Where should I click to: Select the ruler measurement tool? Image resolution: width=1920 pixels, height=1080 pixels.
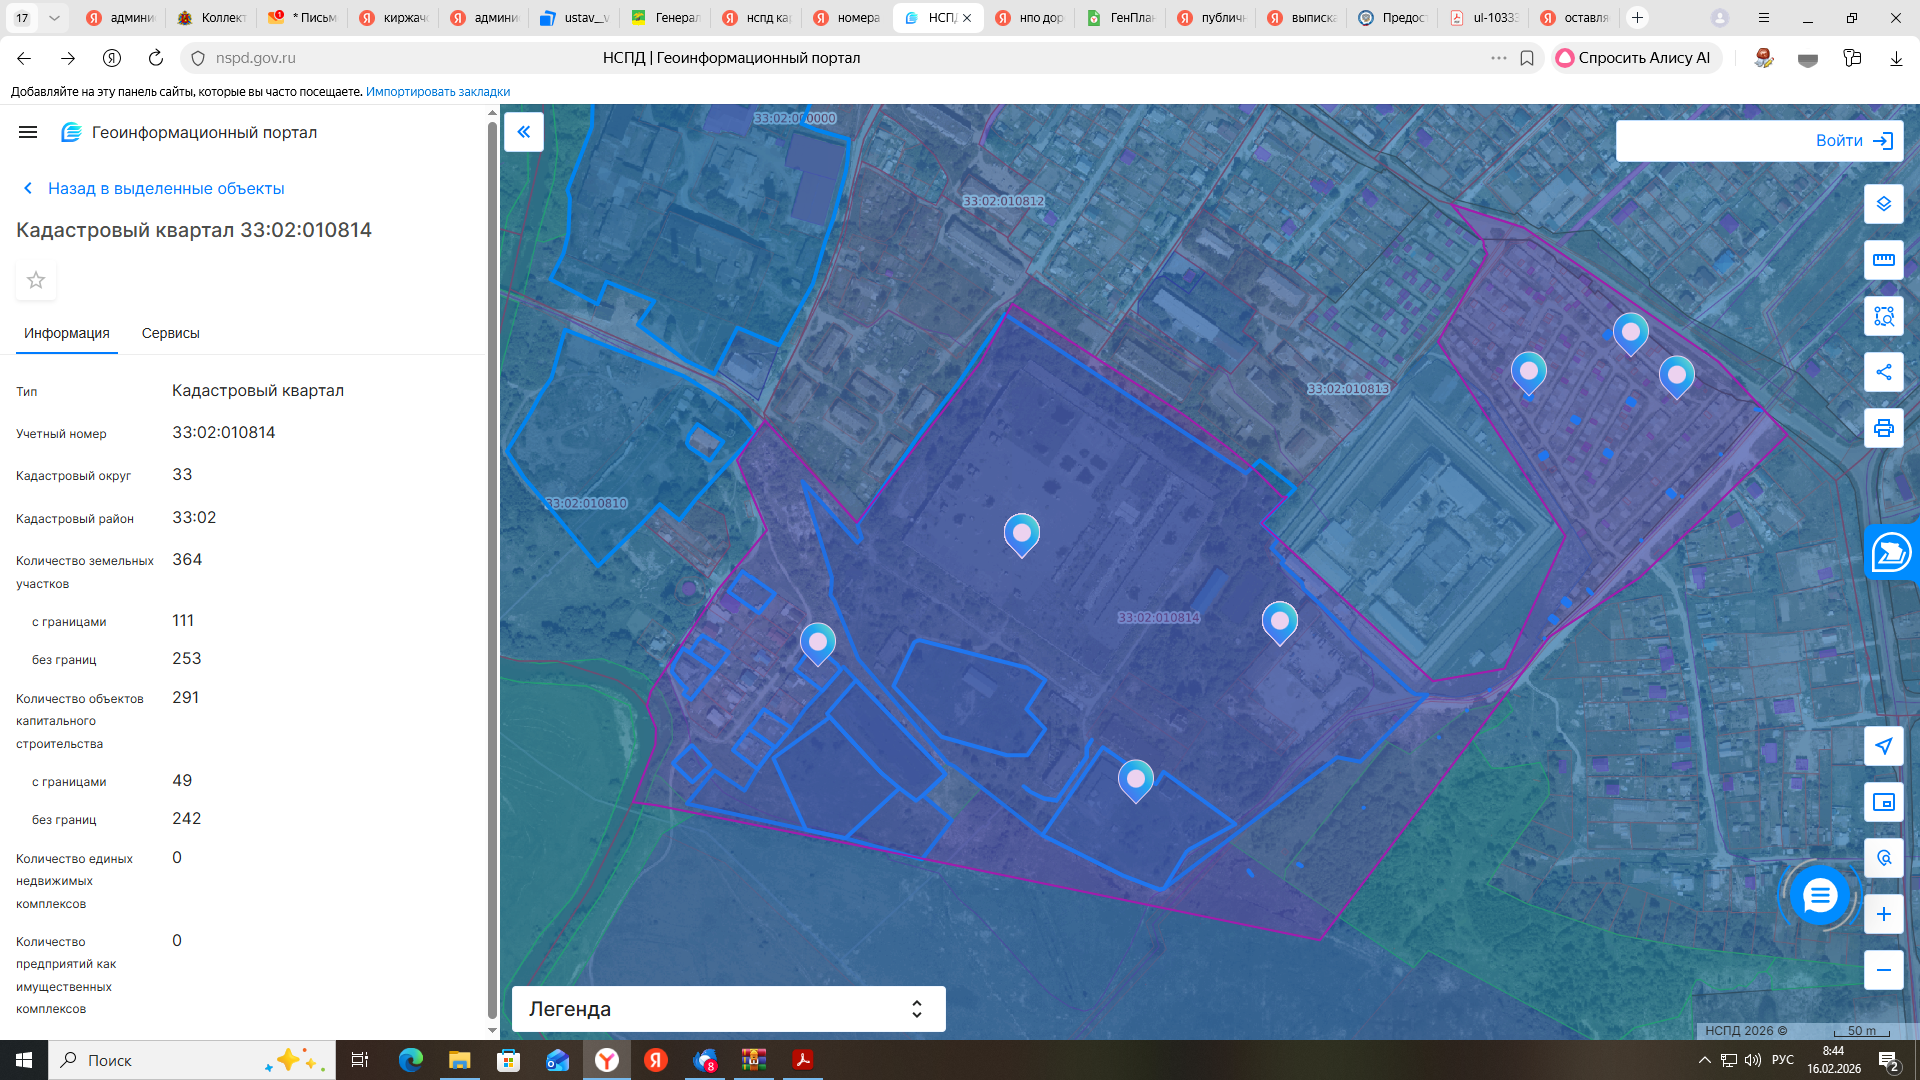1883,260
